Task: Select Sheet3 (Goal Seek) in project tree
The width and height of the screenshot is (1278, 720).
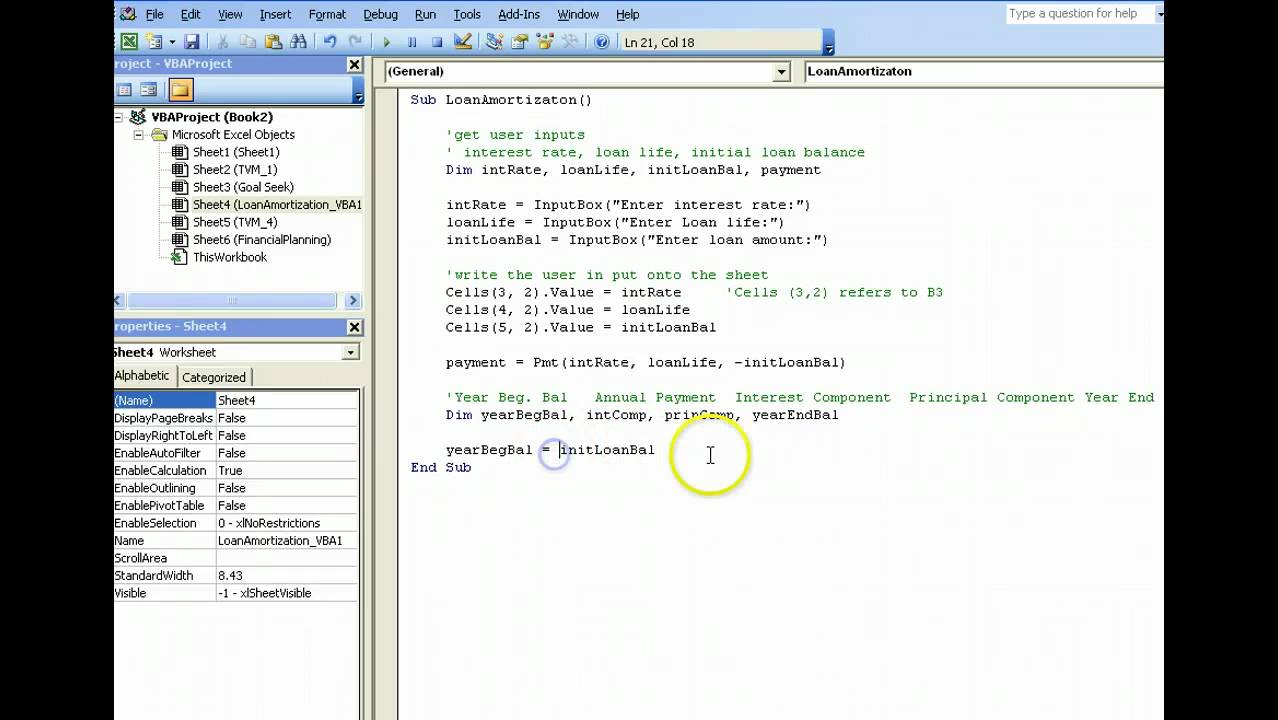Action: click(243, 187)
